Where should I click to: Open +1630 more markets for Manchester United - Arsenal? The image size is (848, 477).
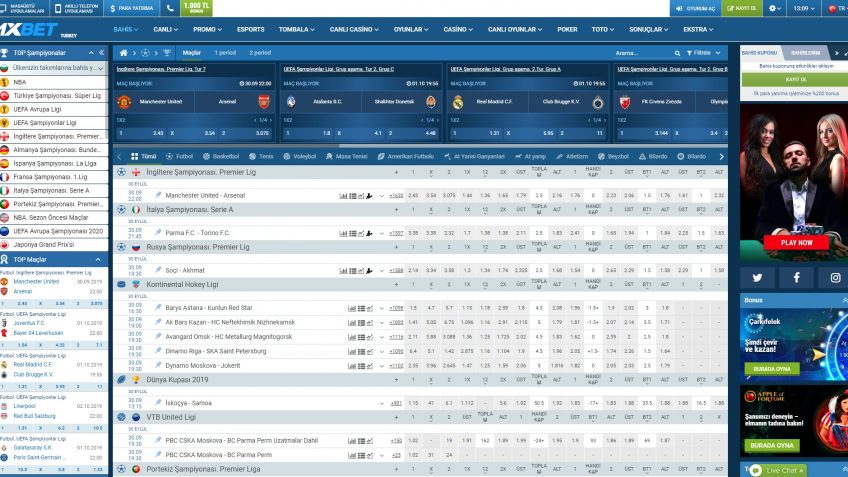pos(396,196)
